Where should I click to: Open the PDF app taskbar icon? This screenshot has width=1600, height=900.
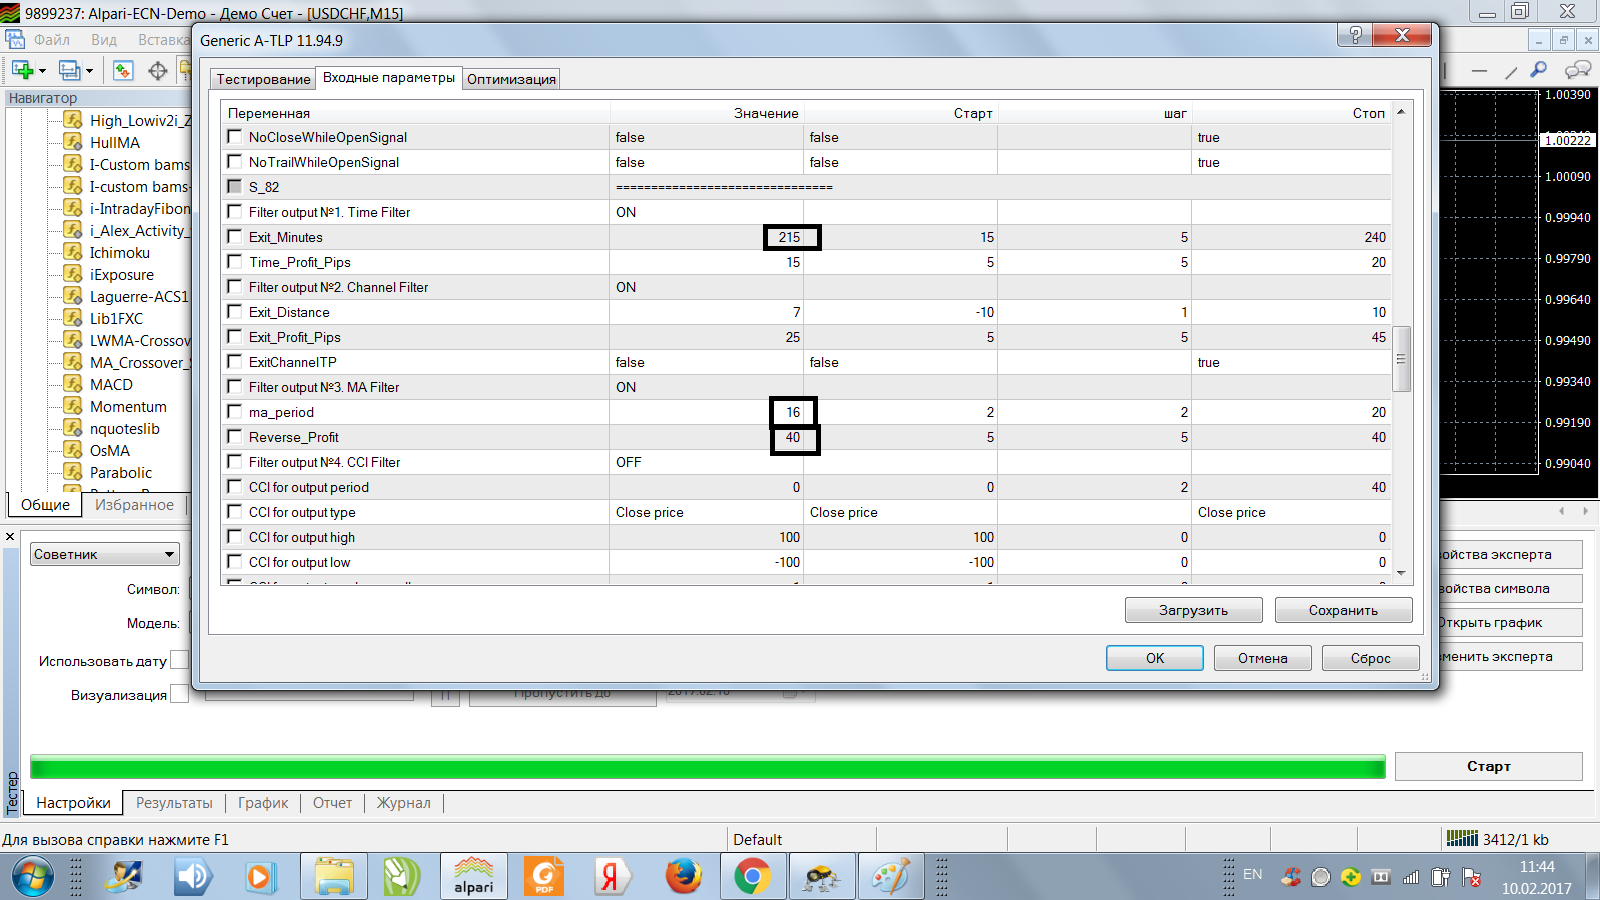[x=543, y=877]
